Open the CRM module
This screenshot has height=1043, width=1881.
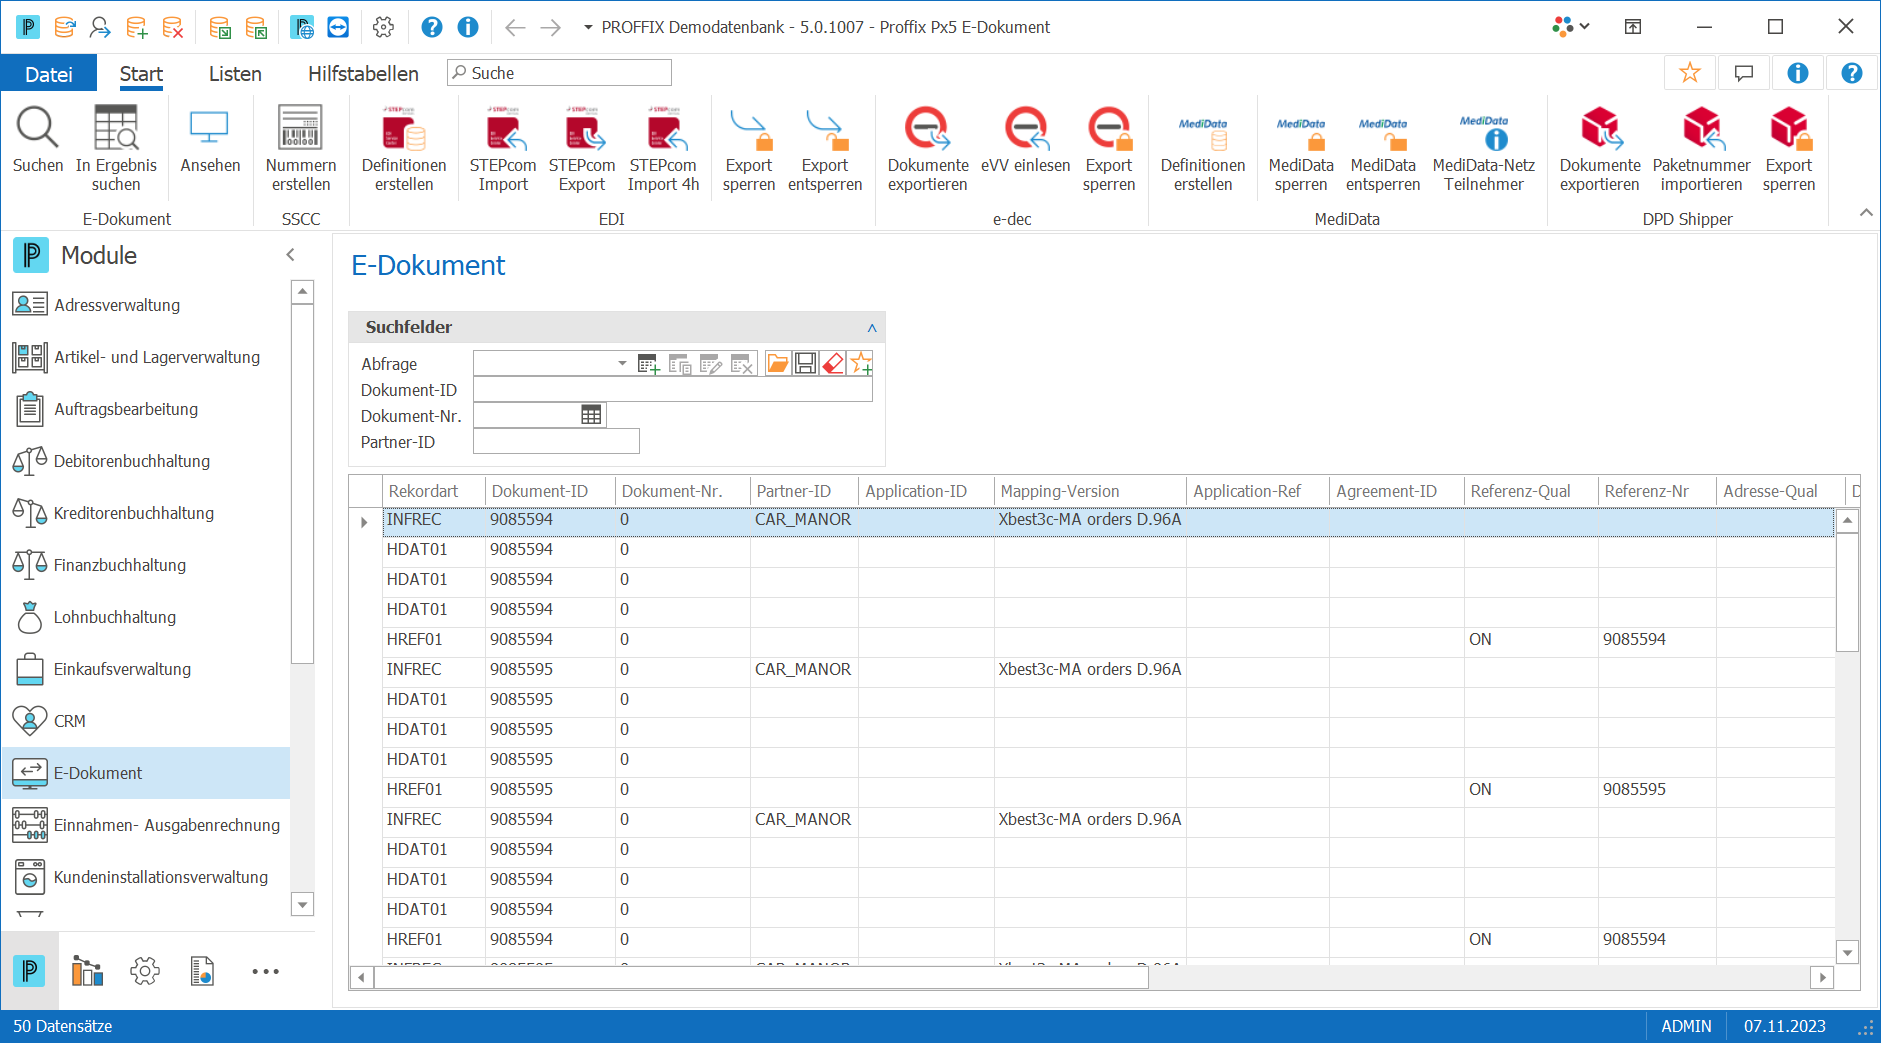click(x=146, y=721)
